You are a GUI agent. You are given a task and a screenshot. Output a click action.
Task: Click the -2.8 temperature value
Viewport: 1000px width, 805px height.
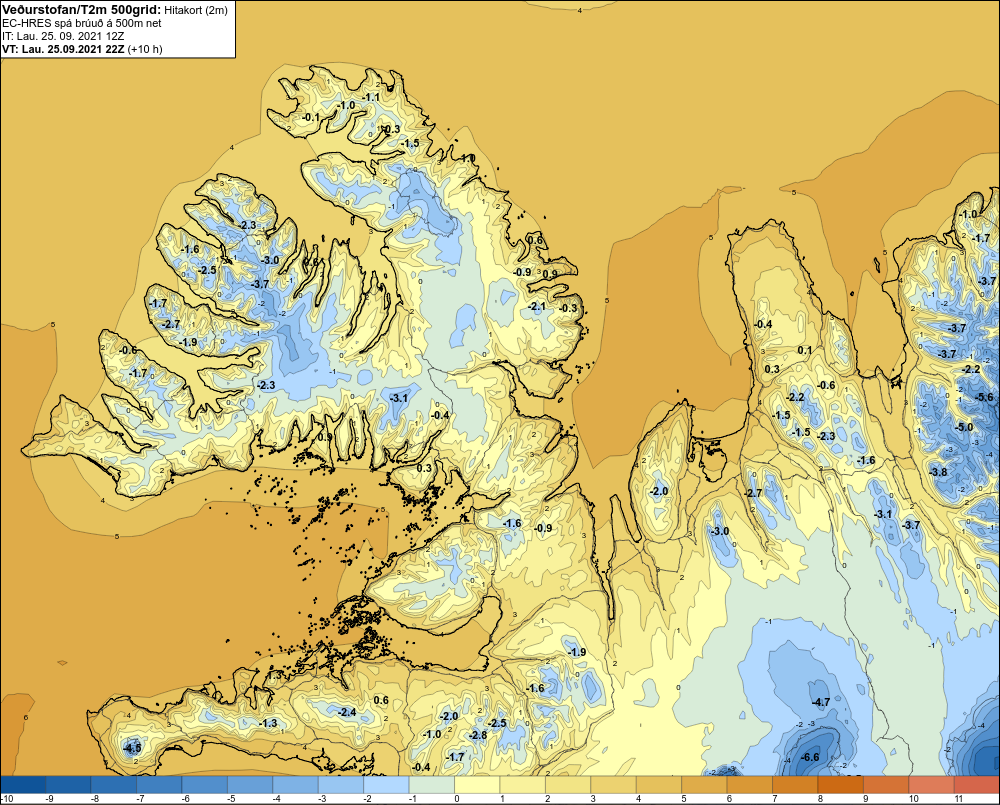click(x=478, y=735)
